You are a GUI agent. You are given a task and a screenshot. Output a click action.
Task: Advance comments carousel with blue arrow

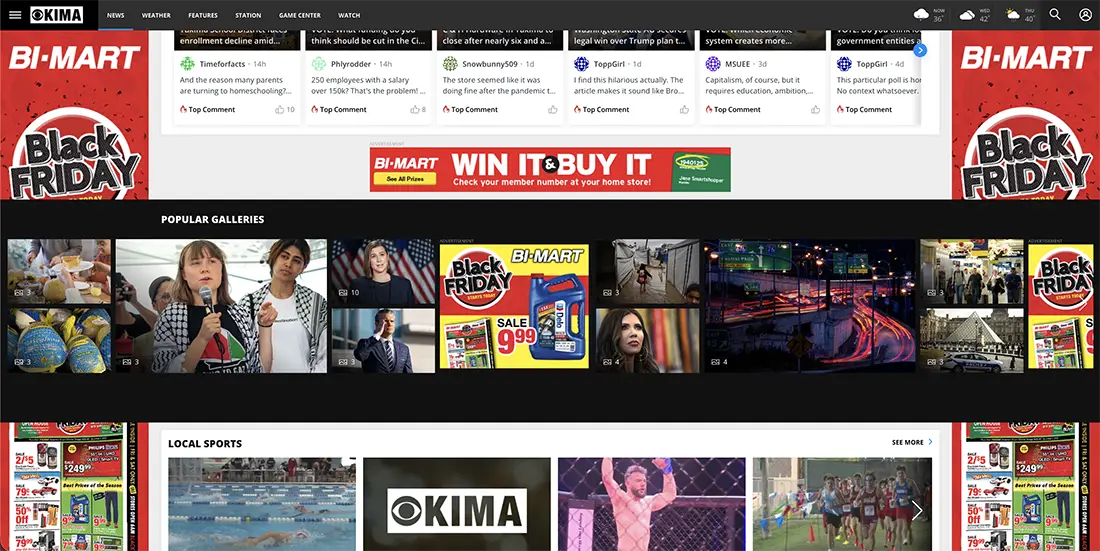pos(920,51)
